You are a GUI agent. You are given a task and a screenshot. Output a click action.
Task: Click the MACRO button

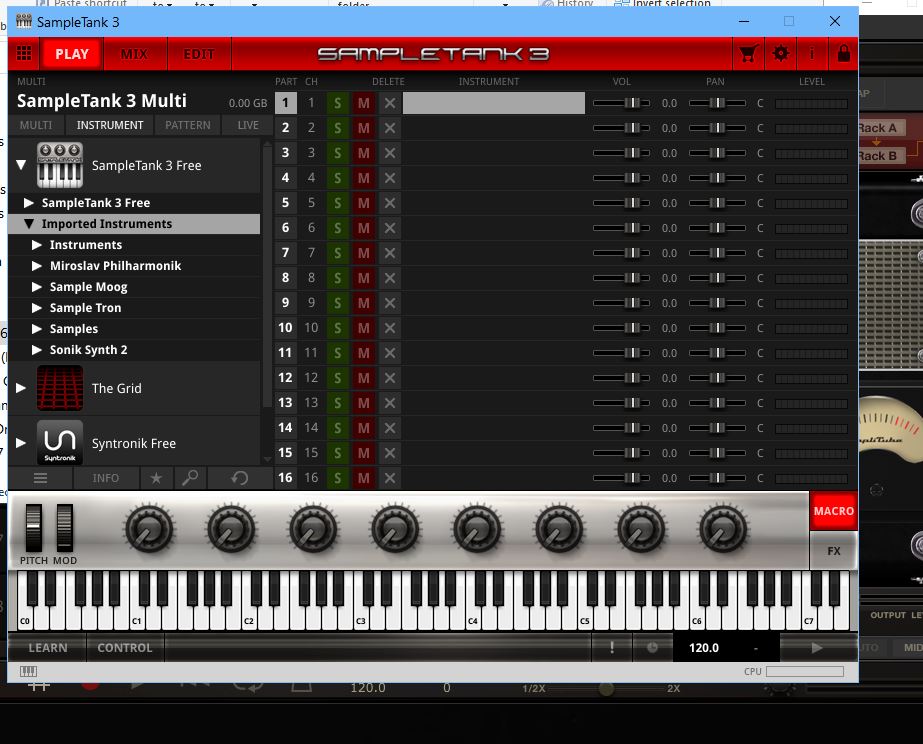[834, 511]
